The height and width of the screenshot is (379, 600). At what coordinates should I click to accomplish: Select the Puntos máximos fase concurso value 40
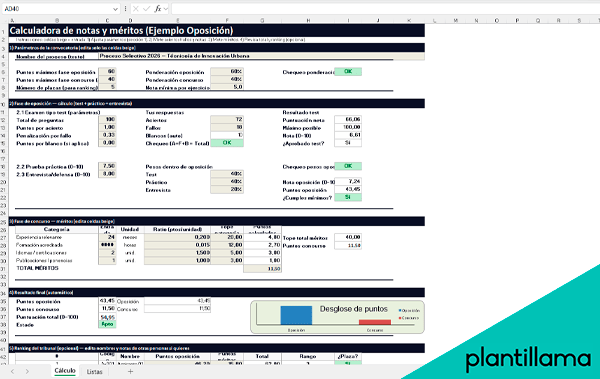click(107, 79)
